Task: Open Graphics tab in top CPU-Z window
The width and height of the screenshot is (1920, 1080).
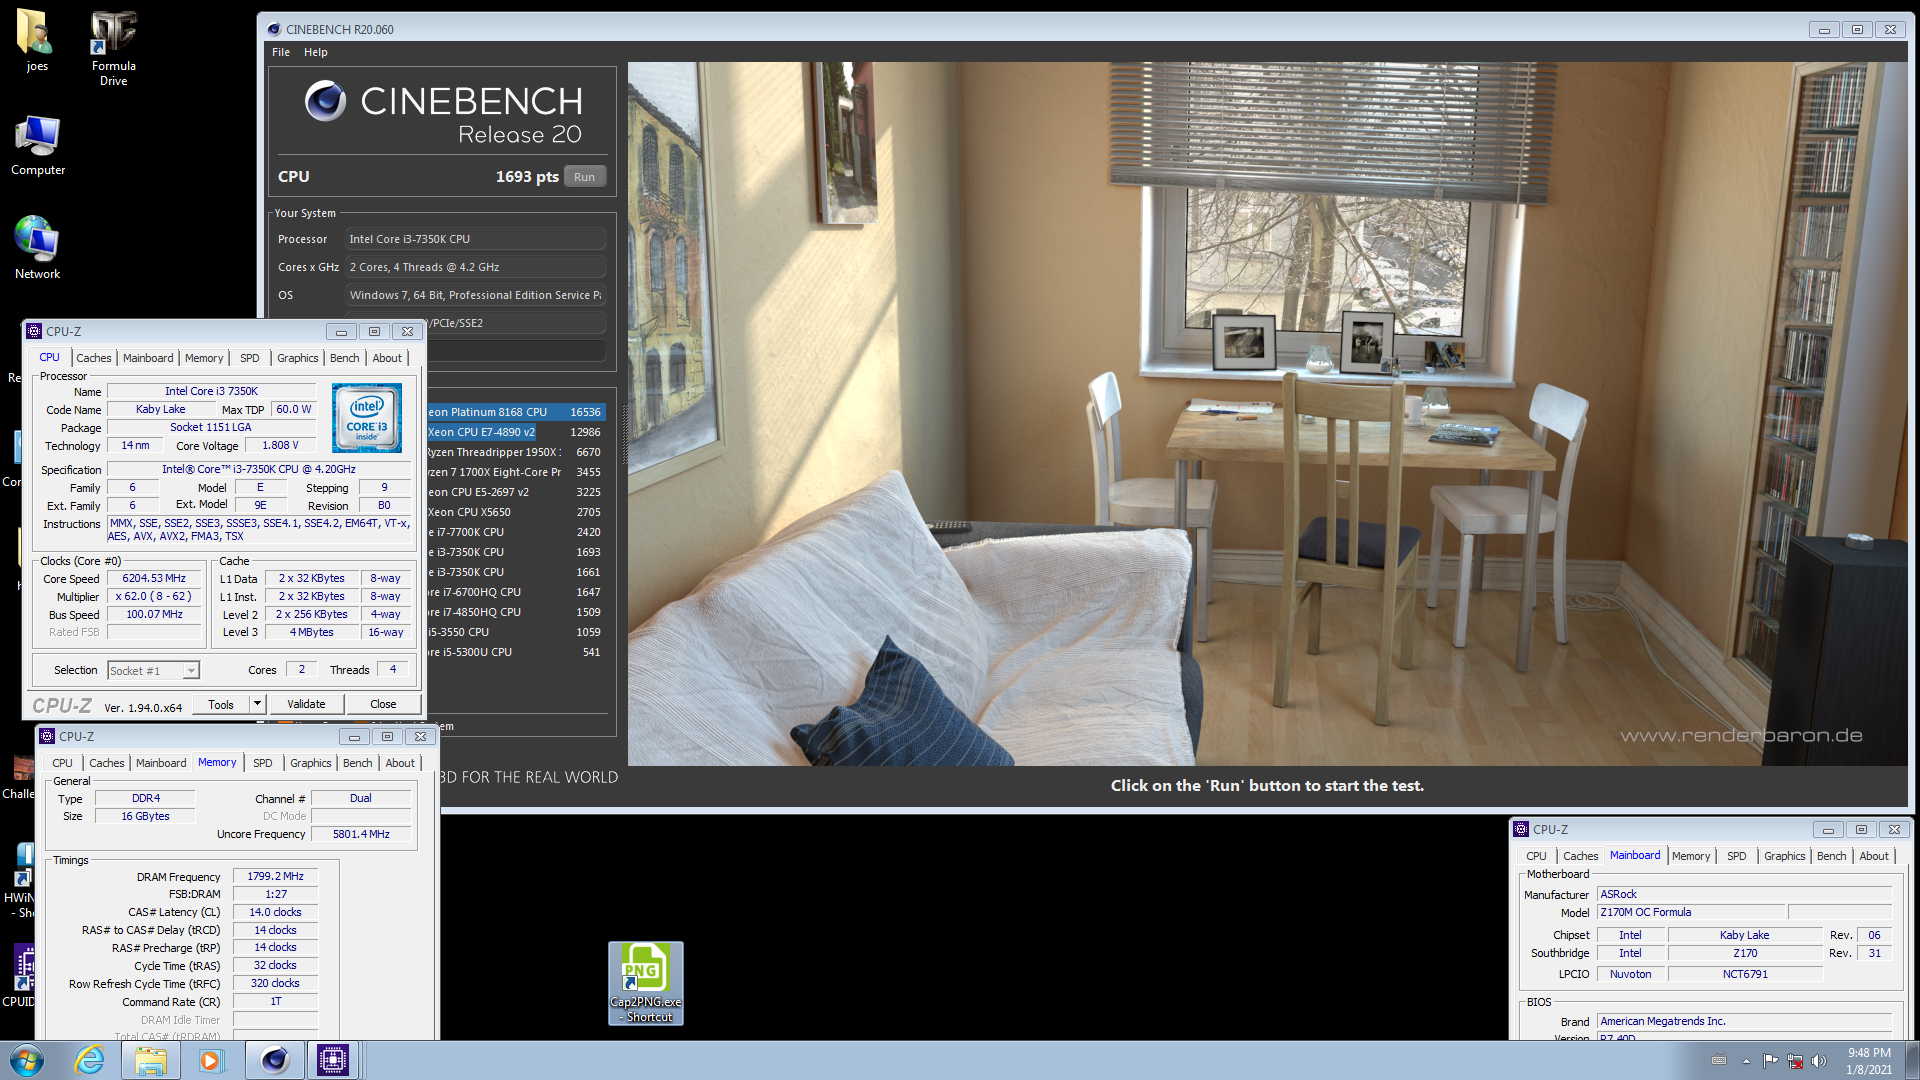Action: [298, 358]
